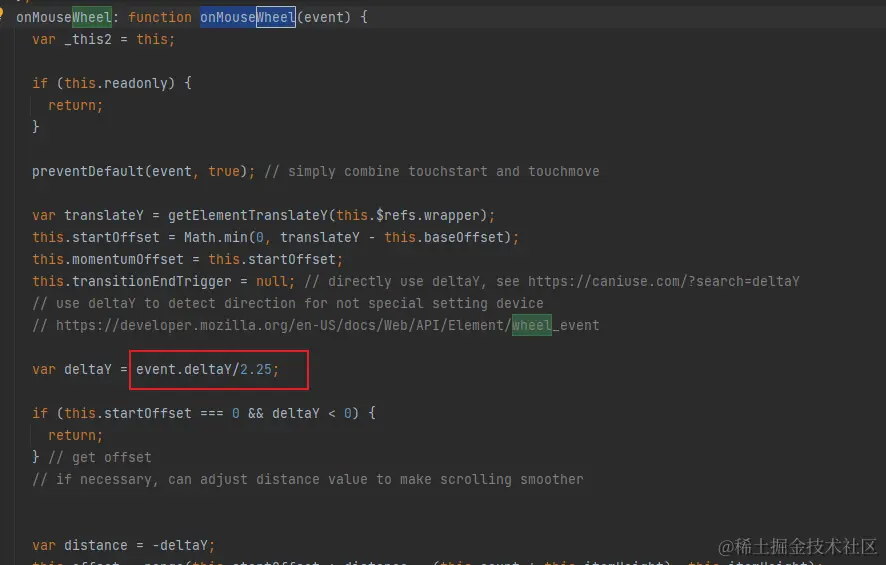Open the developer.mozilla.org wheel_event link
The image size is (886, 565).
[327, 325]
